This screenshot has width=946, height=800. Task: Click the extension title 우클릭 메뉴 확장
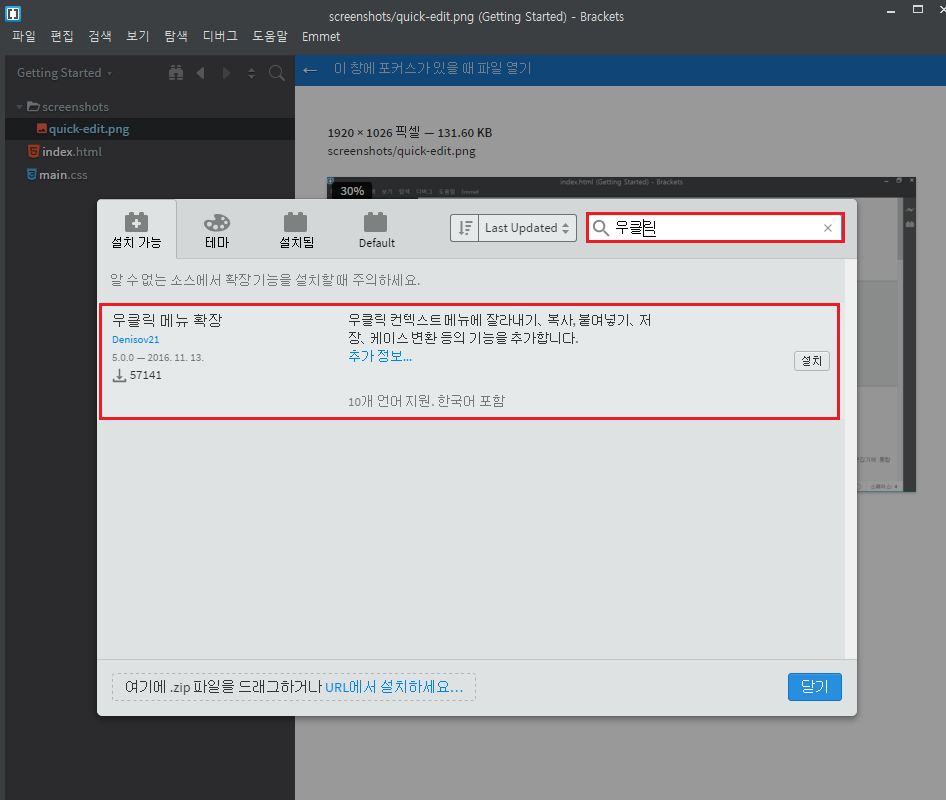pyautogui.click(x=167, y=320)
